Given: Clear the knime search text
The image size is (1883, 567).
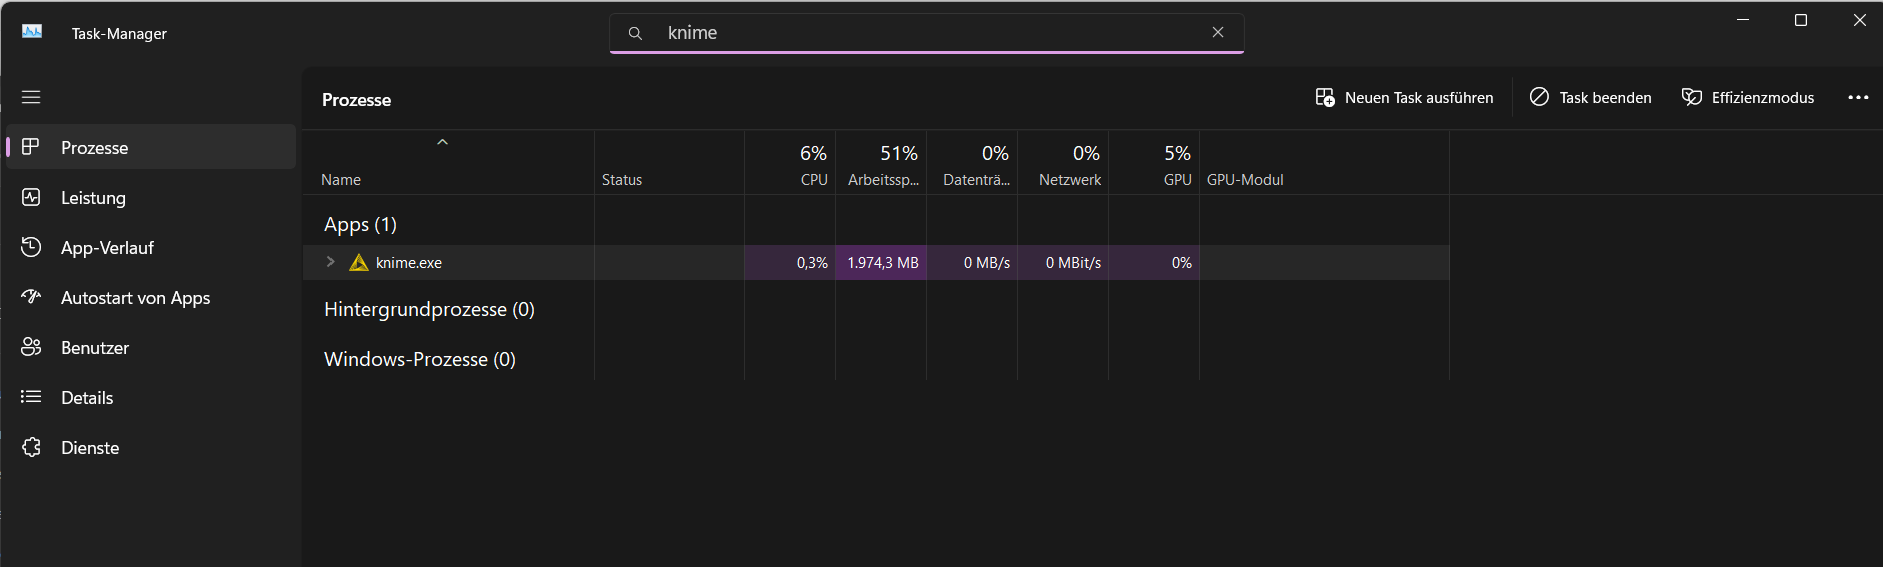Looking at the screenshot, I should [x=1217, y=32].
